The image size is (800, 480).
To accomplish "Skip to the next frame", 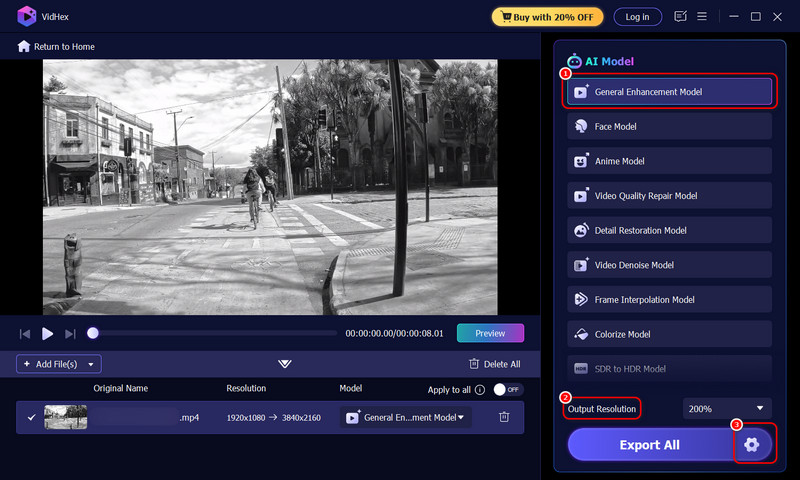I will tap(70, 333).
